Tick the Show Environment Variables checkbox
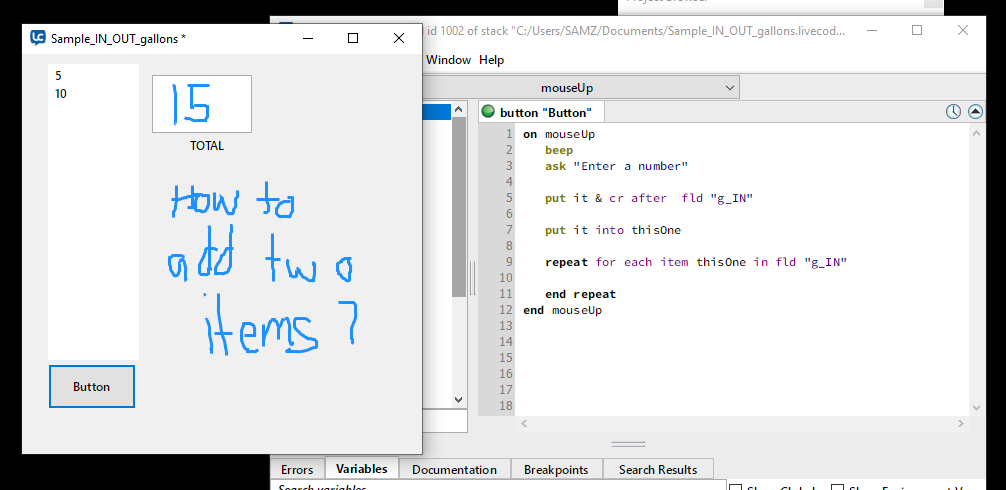This screenshot has height=490, width=1006. pyautogui.click(x=838, y=487)
